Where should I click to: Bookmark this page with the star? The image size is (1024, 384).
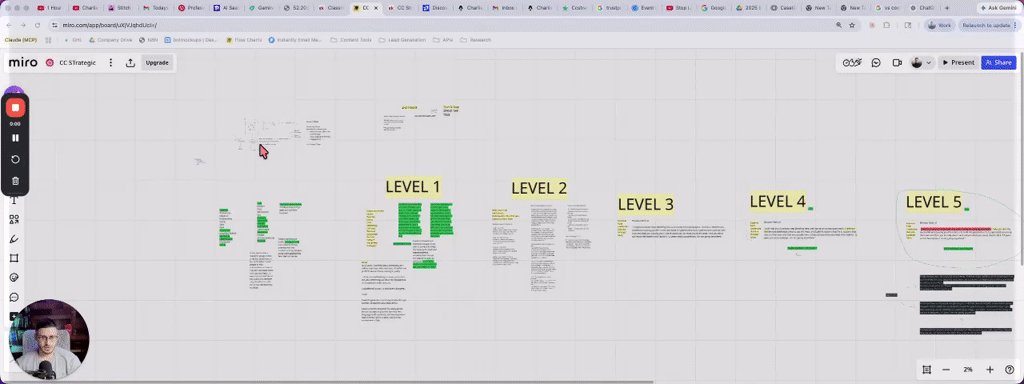click(852, 25)
